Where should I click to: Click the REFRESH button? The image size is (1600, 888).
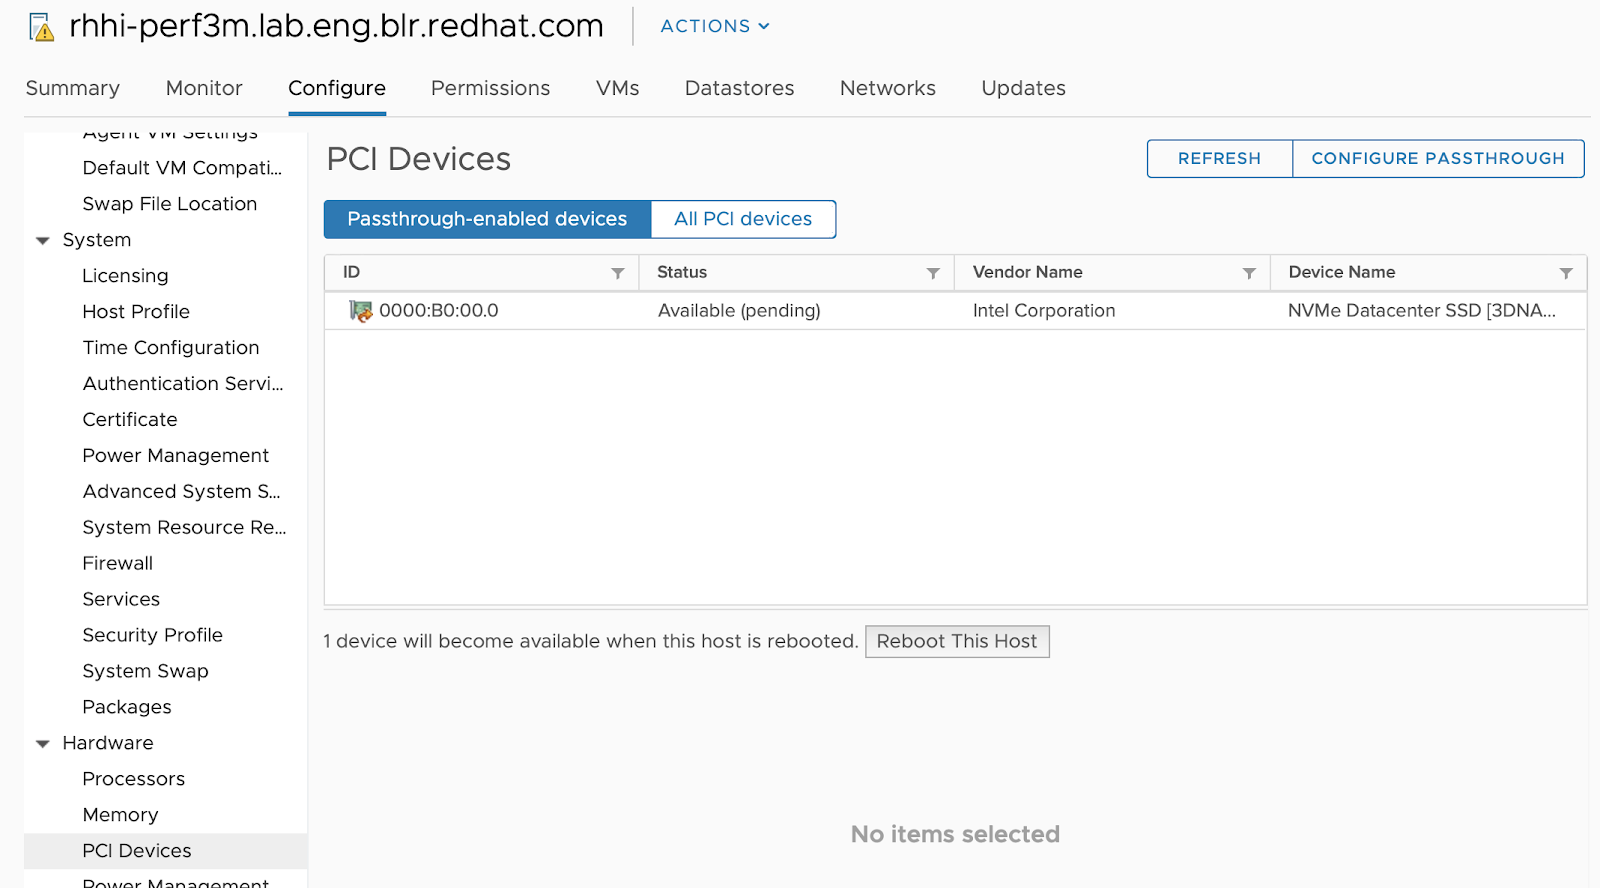click(1220, 159)
